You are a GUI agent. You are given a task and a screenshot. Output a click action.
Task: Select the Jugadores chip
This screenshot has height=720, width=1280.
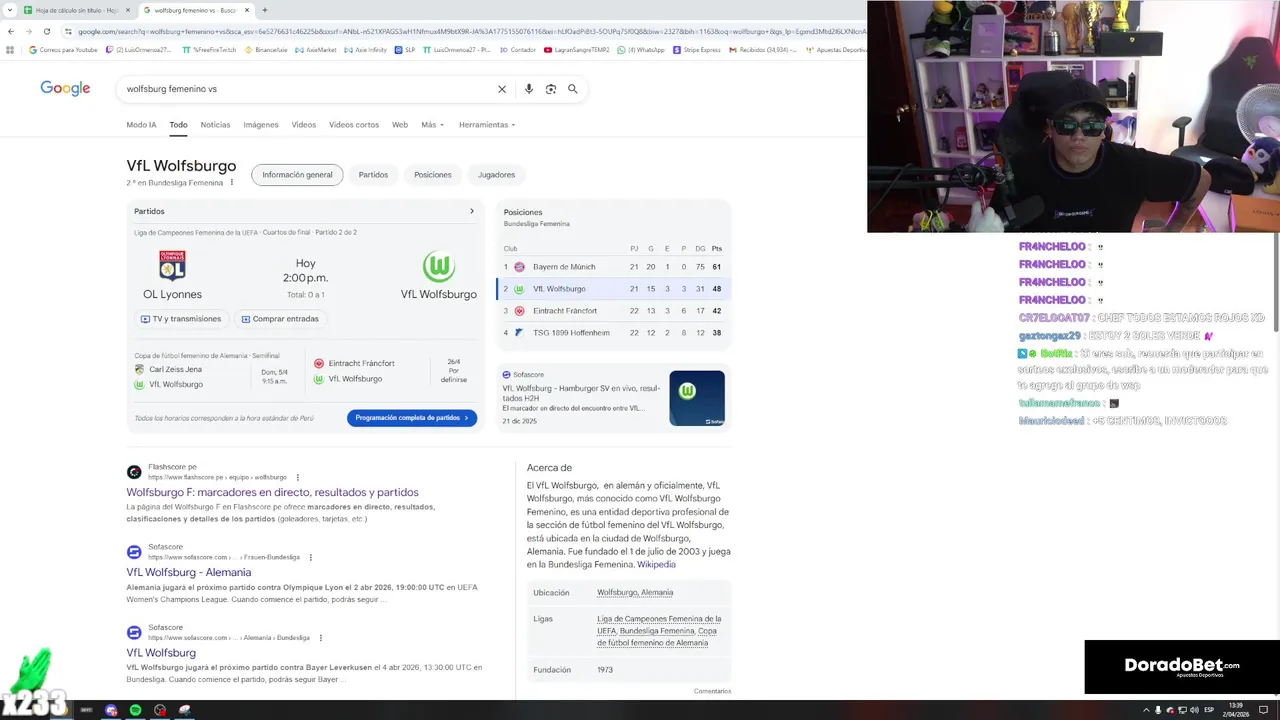[496, 175]
